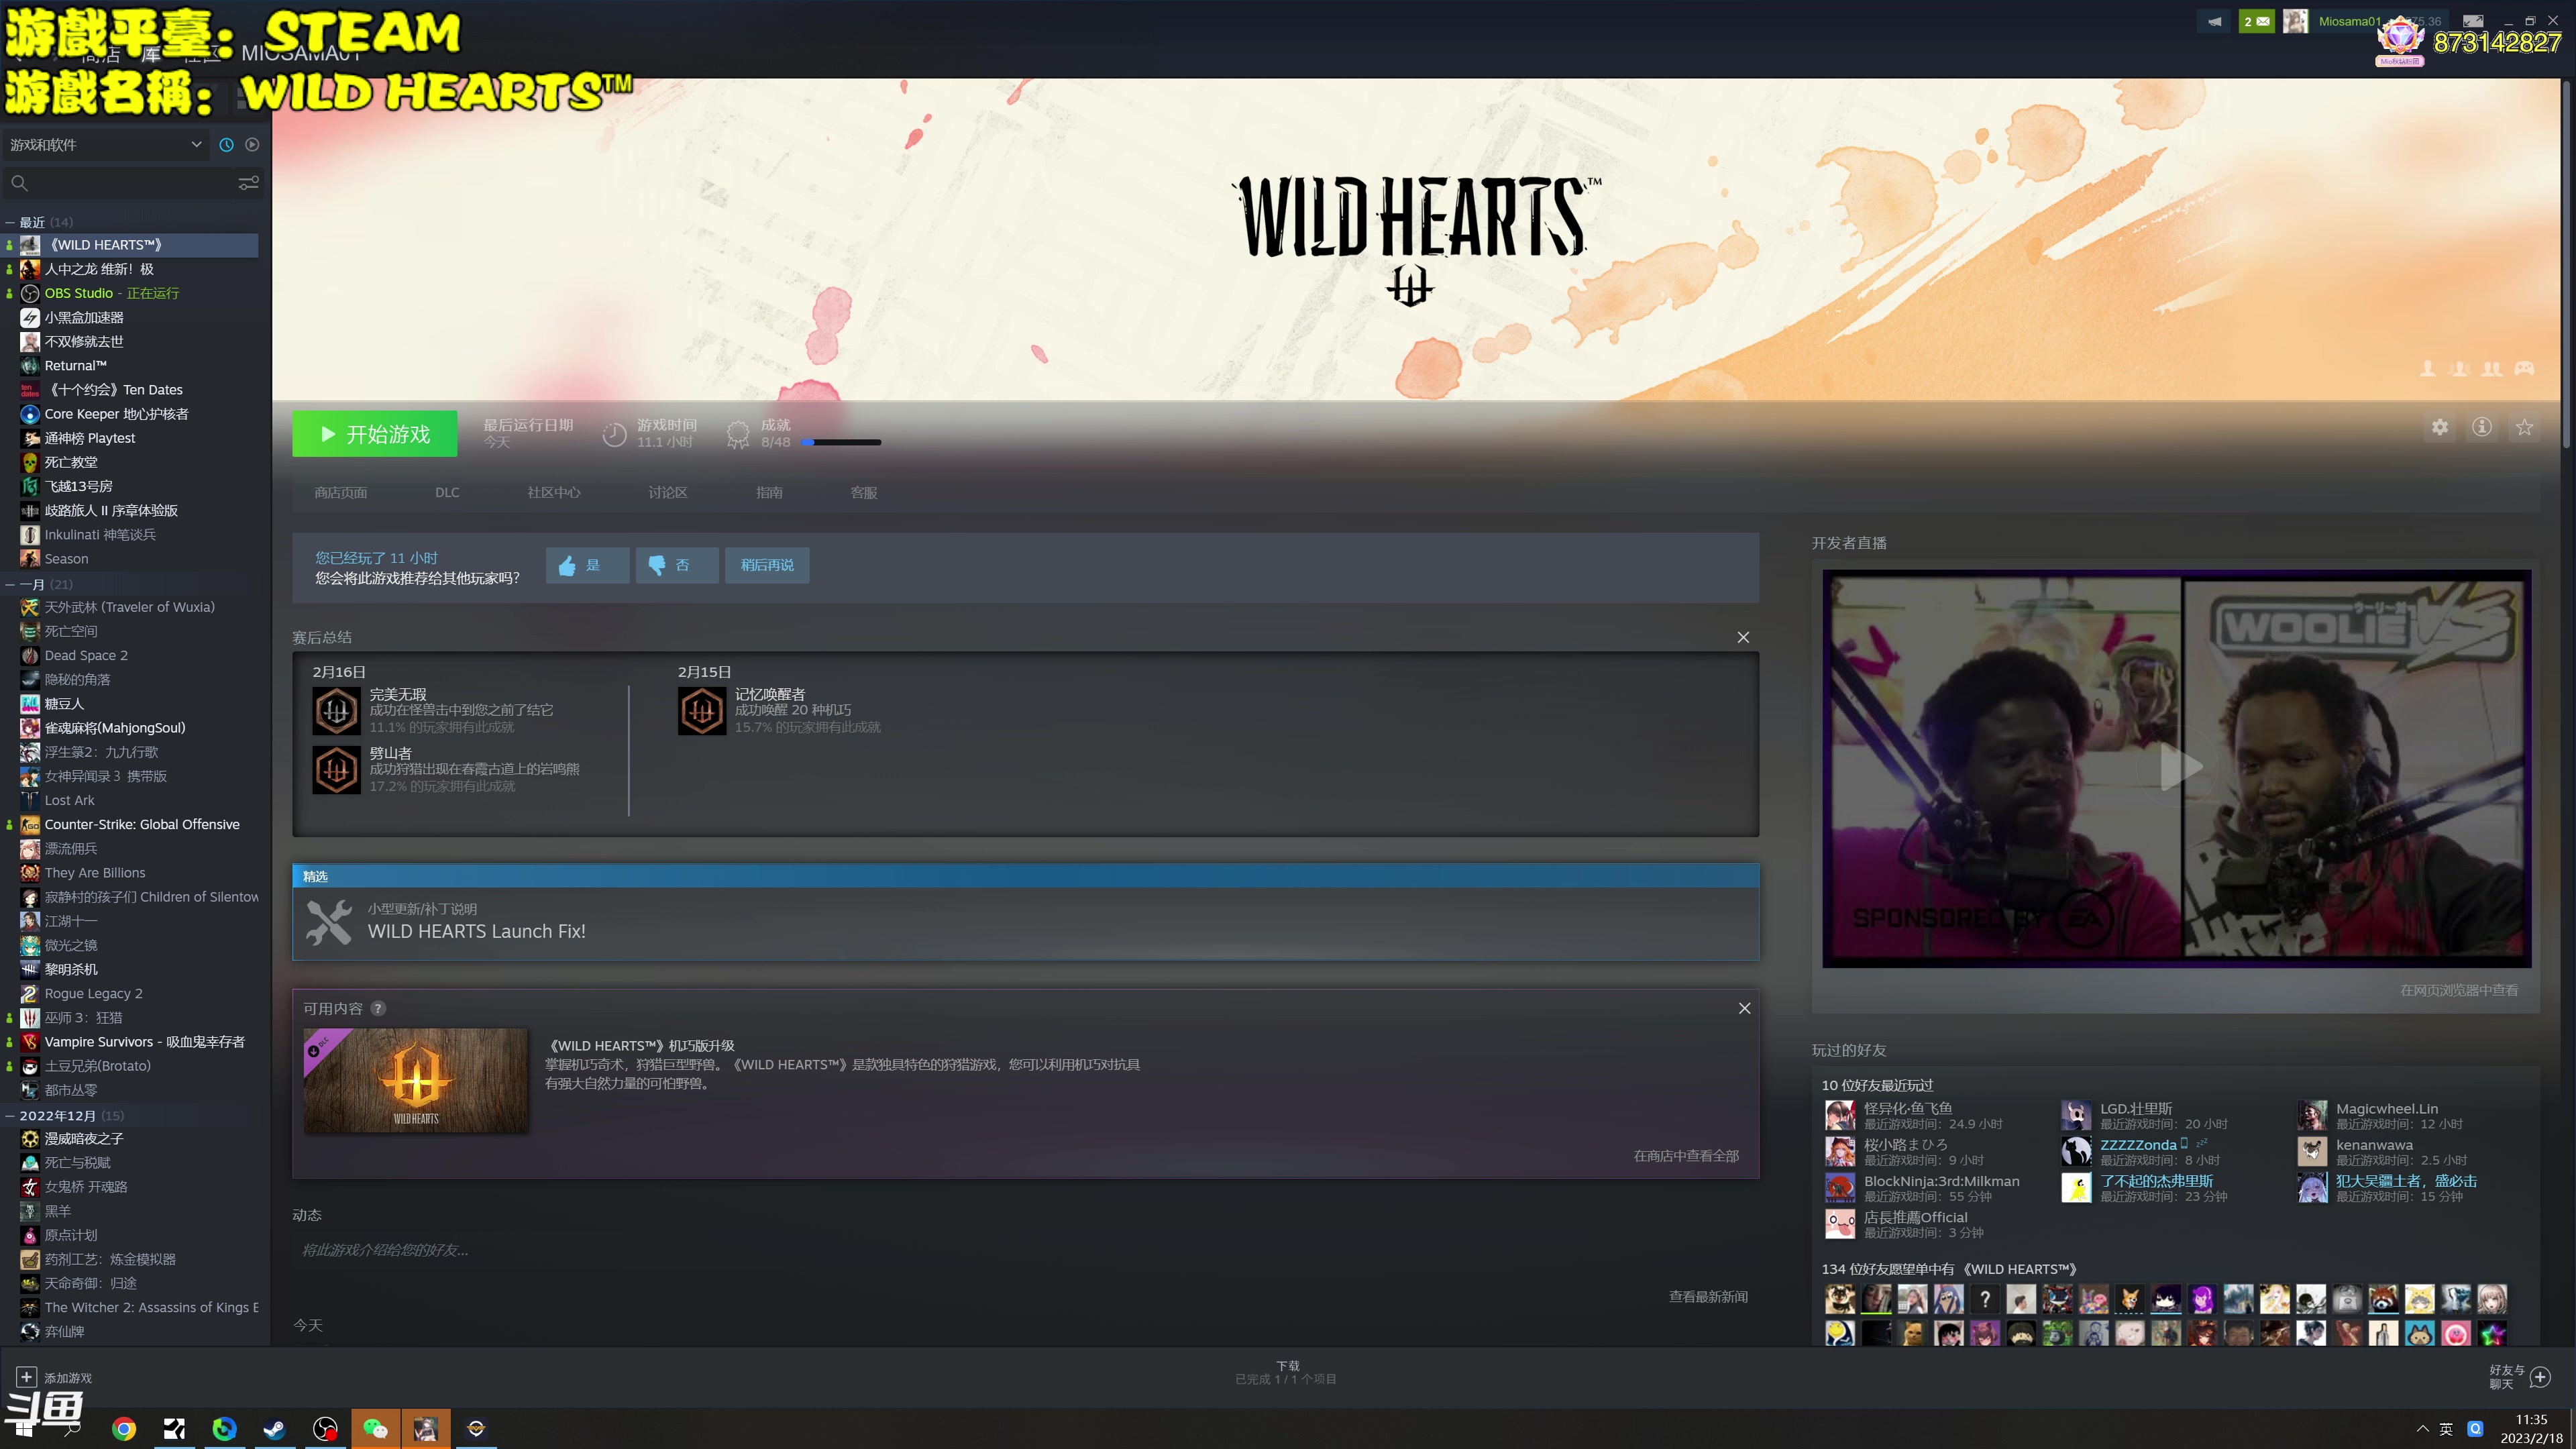Toggle the recent clock sort icon
Screen dimensions: 2576x1449
pos(226,145)
